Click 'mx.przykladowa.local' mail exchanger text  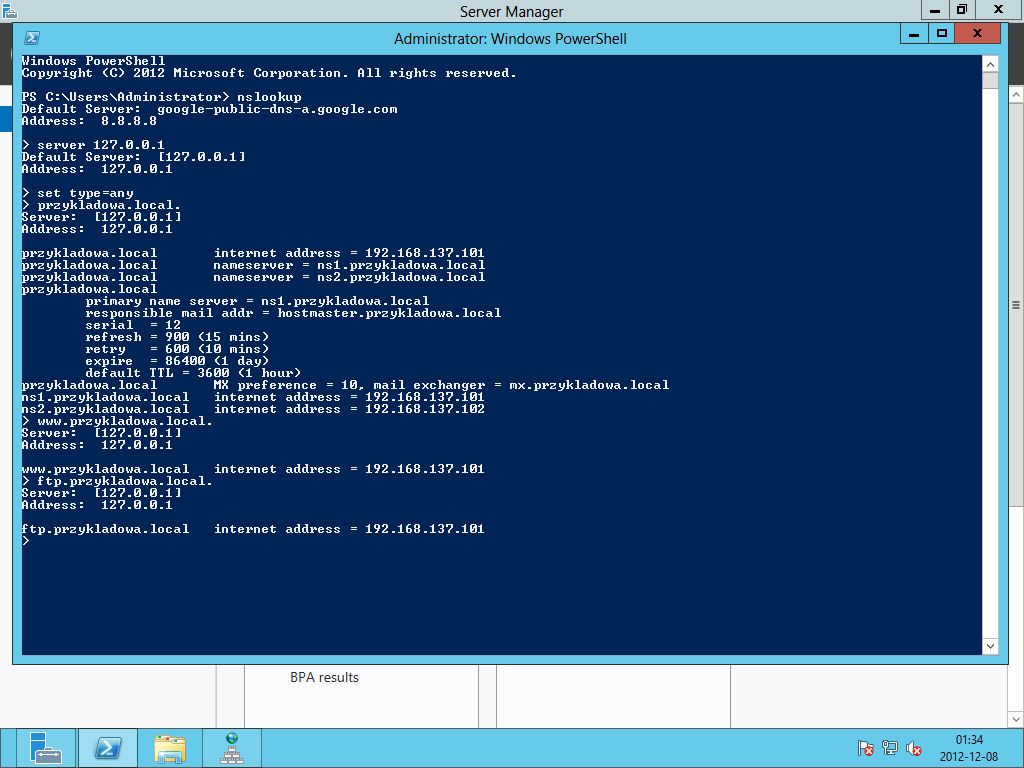pyautogui.click(x=589, y=385)
